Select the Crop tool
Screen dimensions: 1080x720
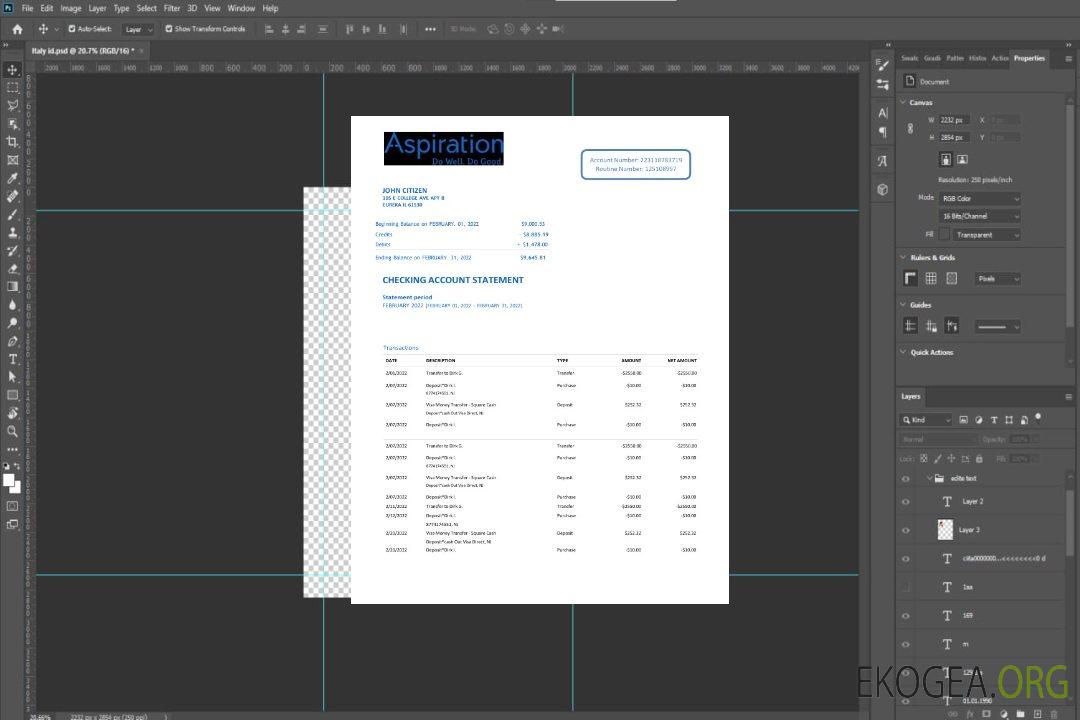click(12, 142)
